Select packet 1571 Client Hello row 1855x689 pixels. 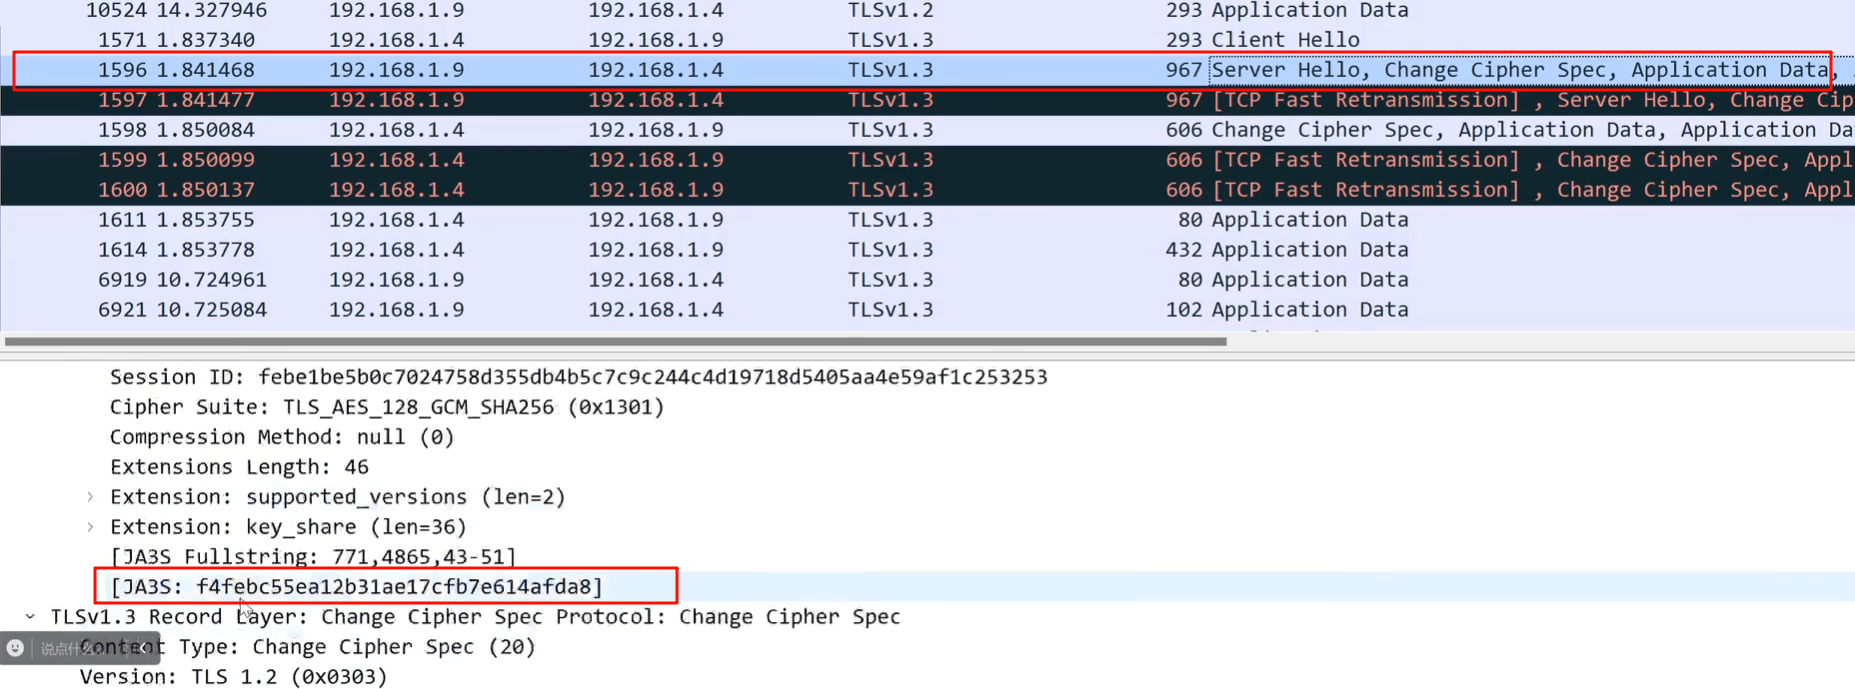[927, 40]
